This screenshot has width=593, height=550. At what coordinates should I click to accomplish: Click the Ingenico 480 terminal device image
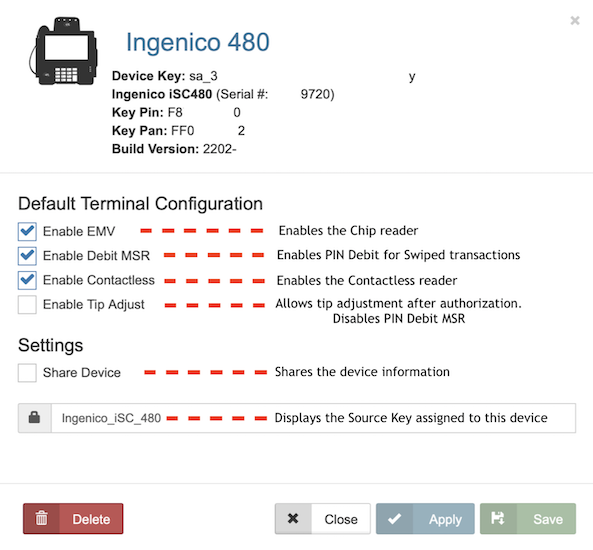point(64,51)
